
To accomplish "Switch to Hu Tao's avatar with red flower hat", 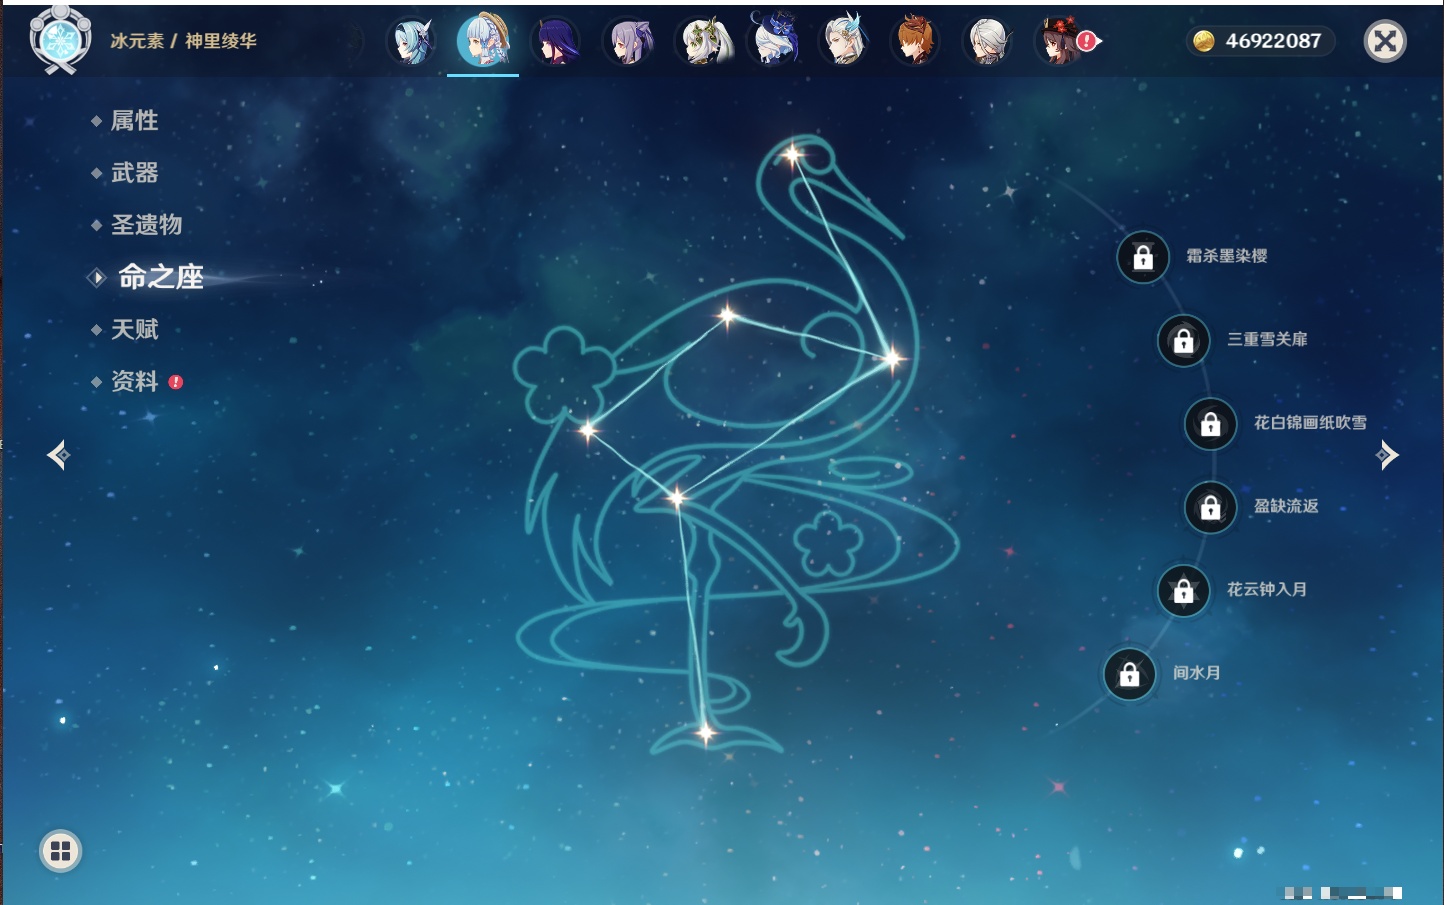I will 1059,42.
